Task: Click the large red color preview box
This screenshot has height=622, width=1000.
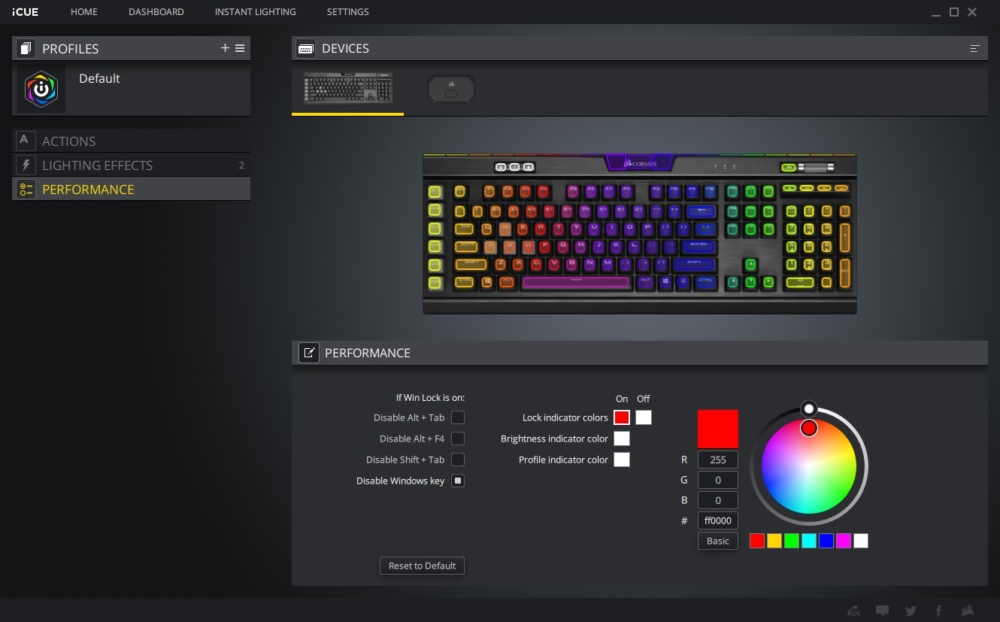Action: 717,429
